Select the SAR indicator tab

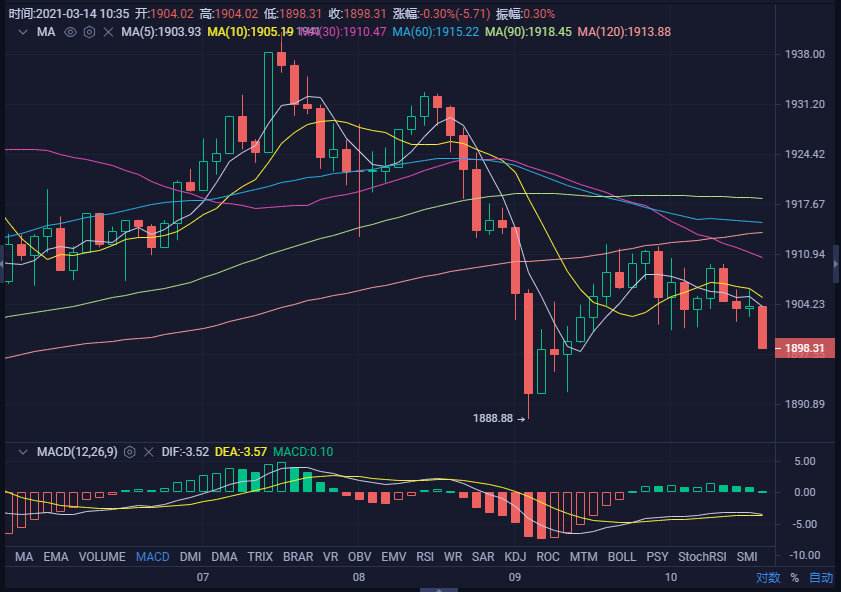483,557
